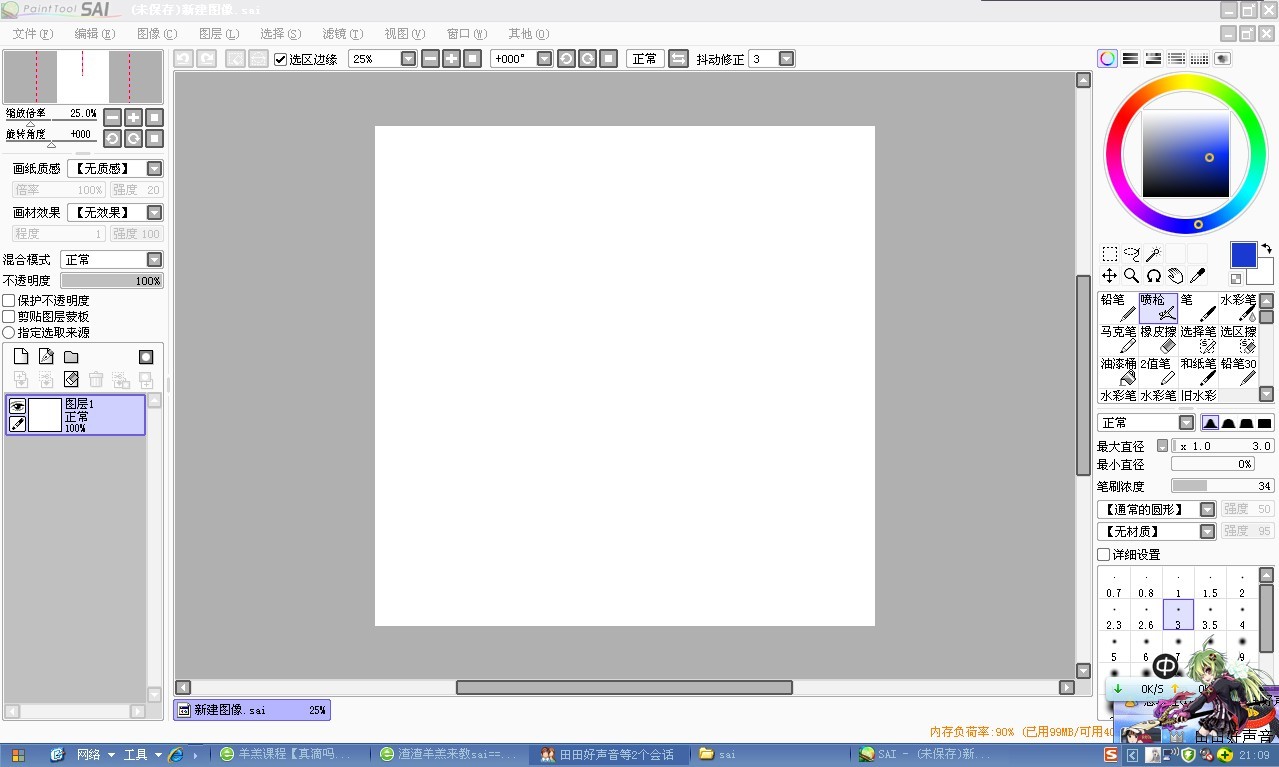Enable 详细设置 checkbox
Screen dimensions: 1279x767
coord(1104,554)
